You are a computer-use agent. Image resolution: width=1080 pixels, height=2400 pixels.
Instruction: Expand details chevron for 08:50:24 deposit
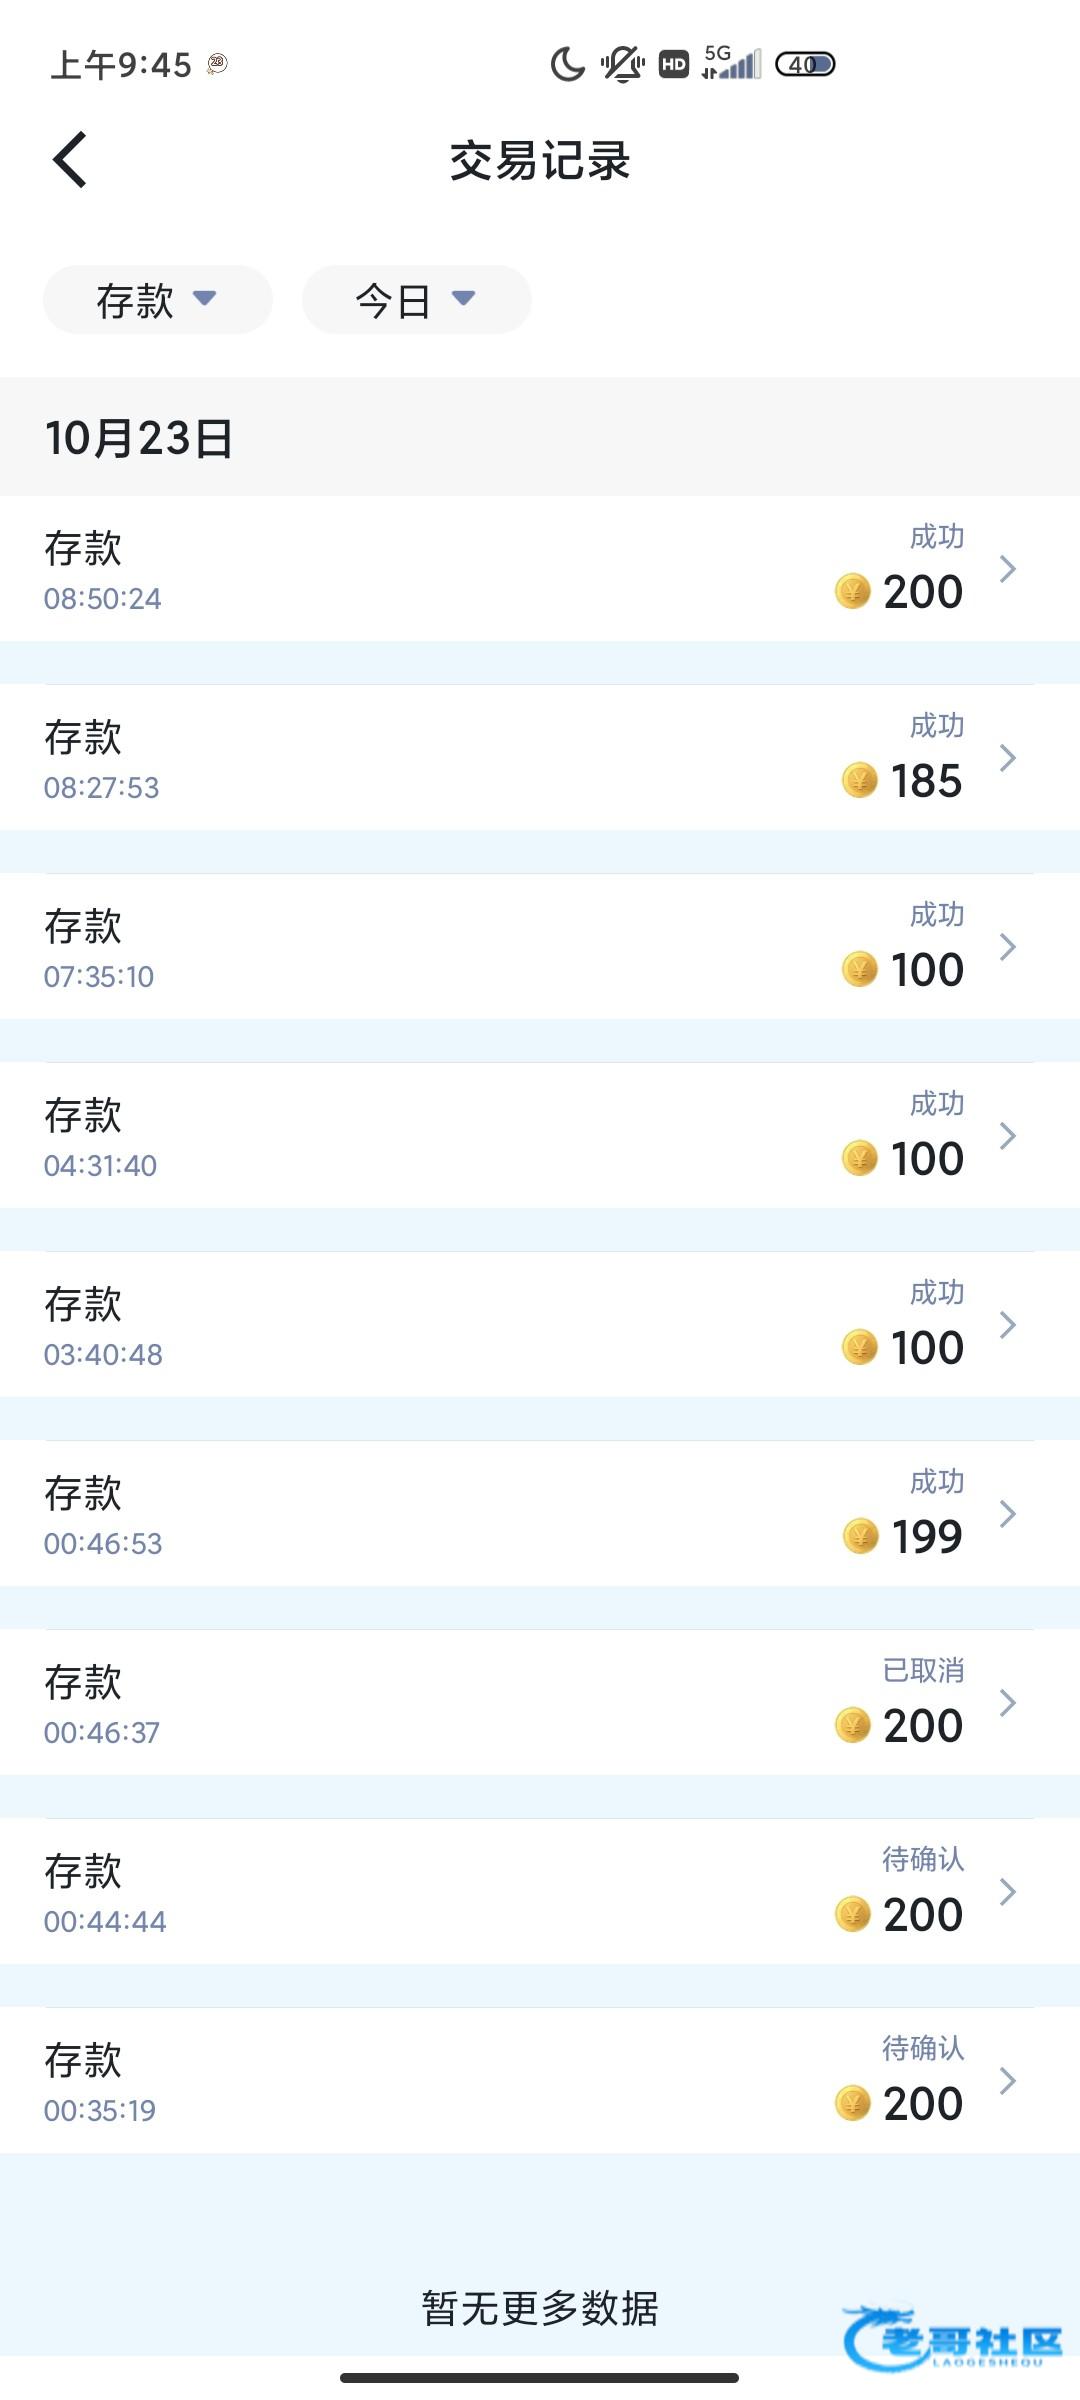pyautogui.click(x=1008, y=569)
